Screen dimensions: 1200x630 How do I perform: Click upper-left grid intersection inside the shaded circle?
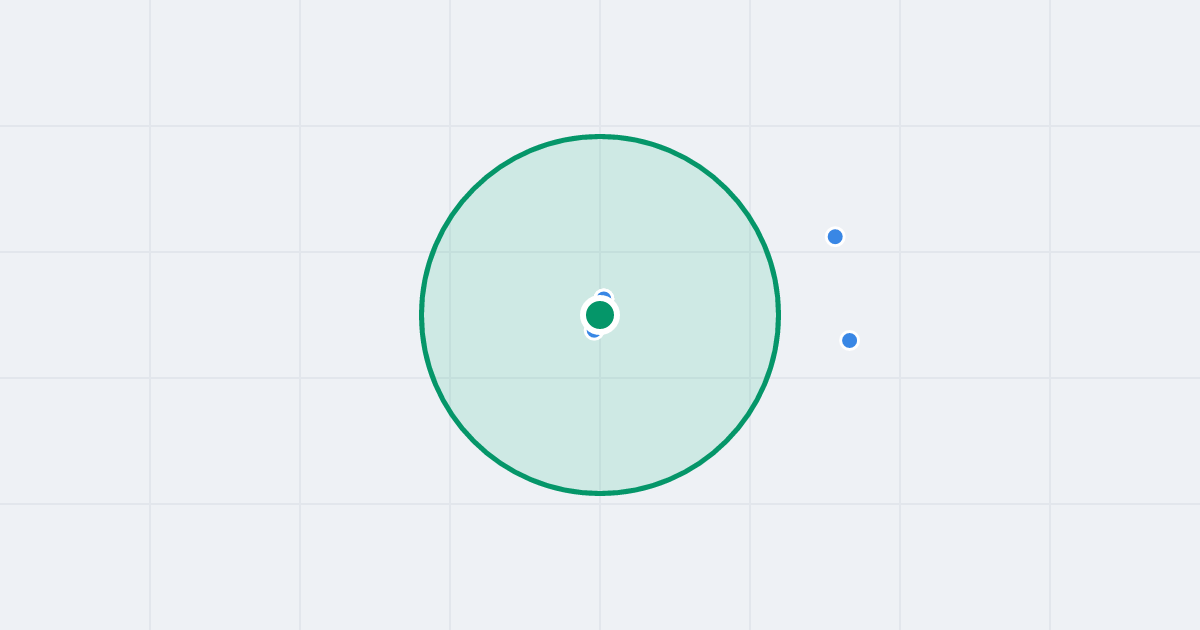click(x=450, y=252)
